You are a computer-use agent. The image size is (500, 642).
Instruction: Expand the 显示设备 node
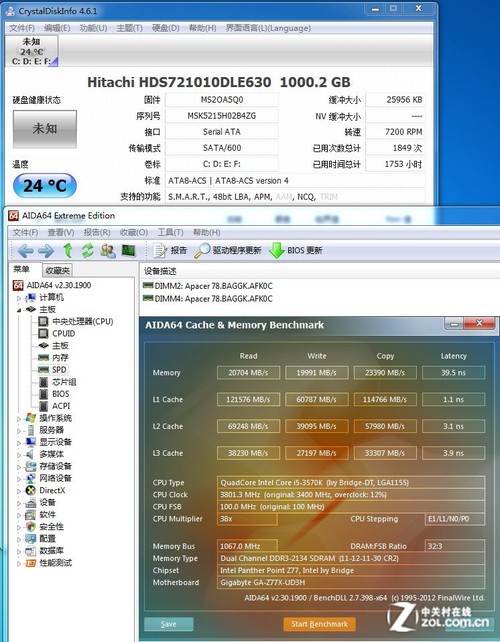[19, 443]
